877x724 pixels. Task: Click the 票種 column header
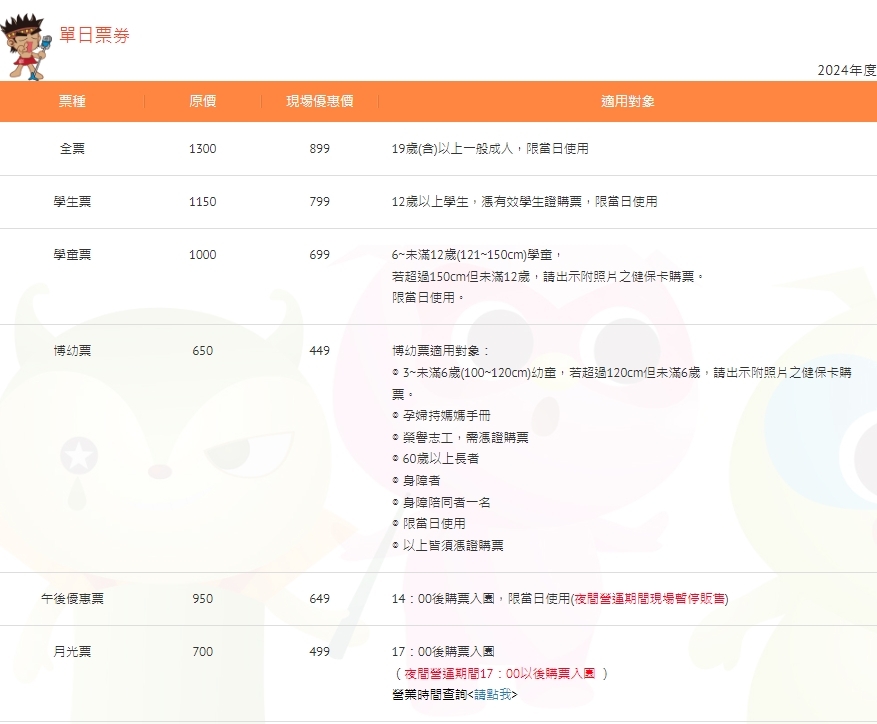[72, 101]
